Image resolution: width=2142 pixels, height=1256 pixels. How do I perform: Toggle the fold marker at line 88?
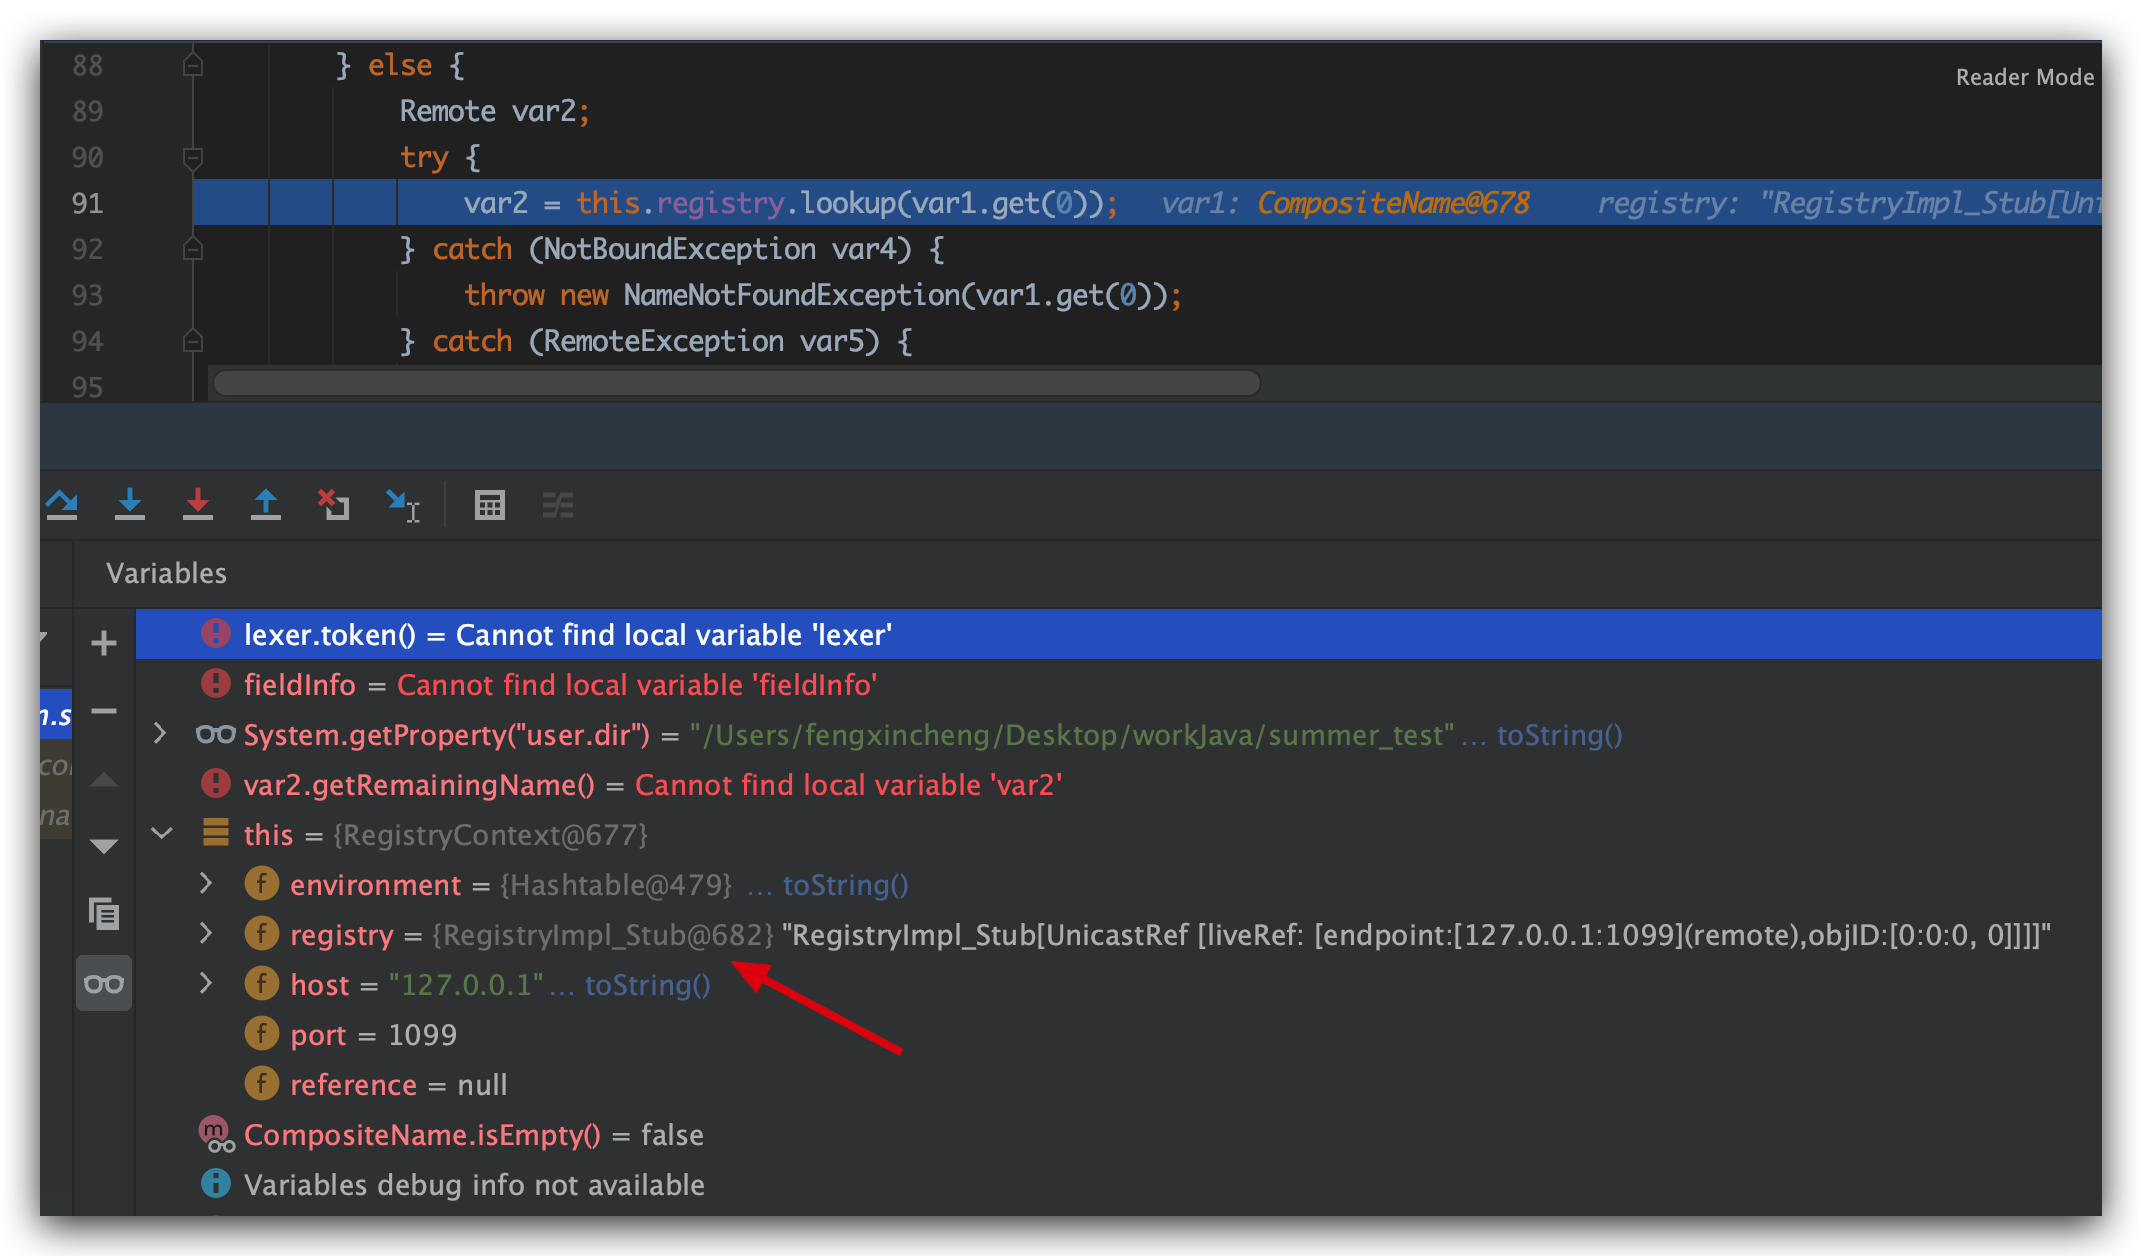193,66
